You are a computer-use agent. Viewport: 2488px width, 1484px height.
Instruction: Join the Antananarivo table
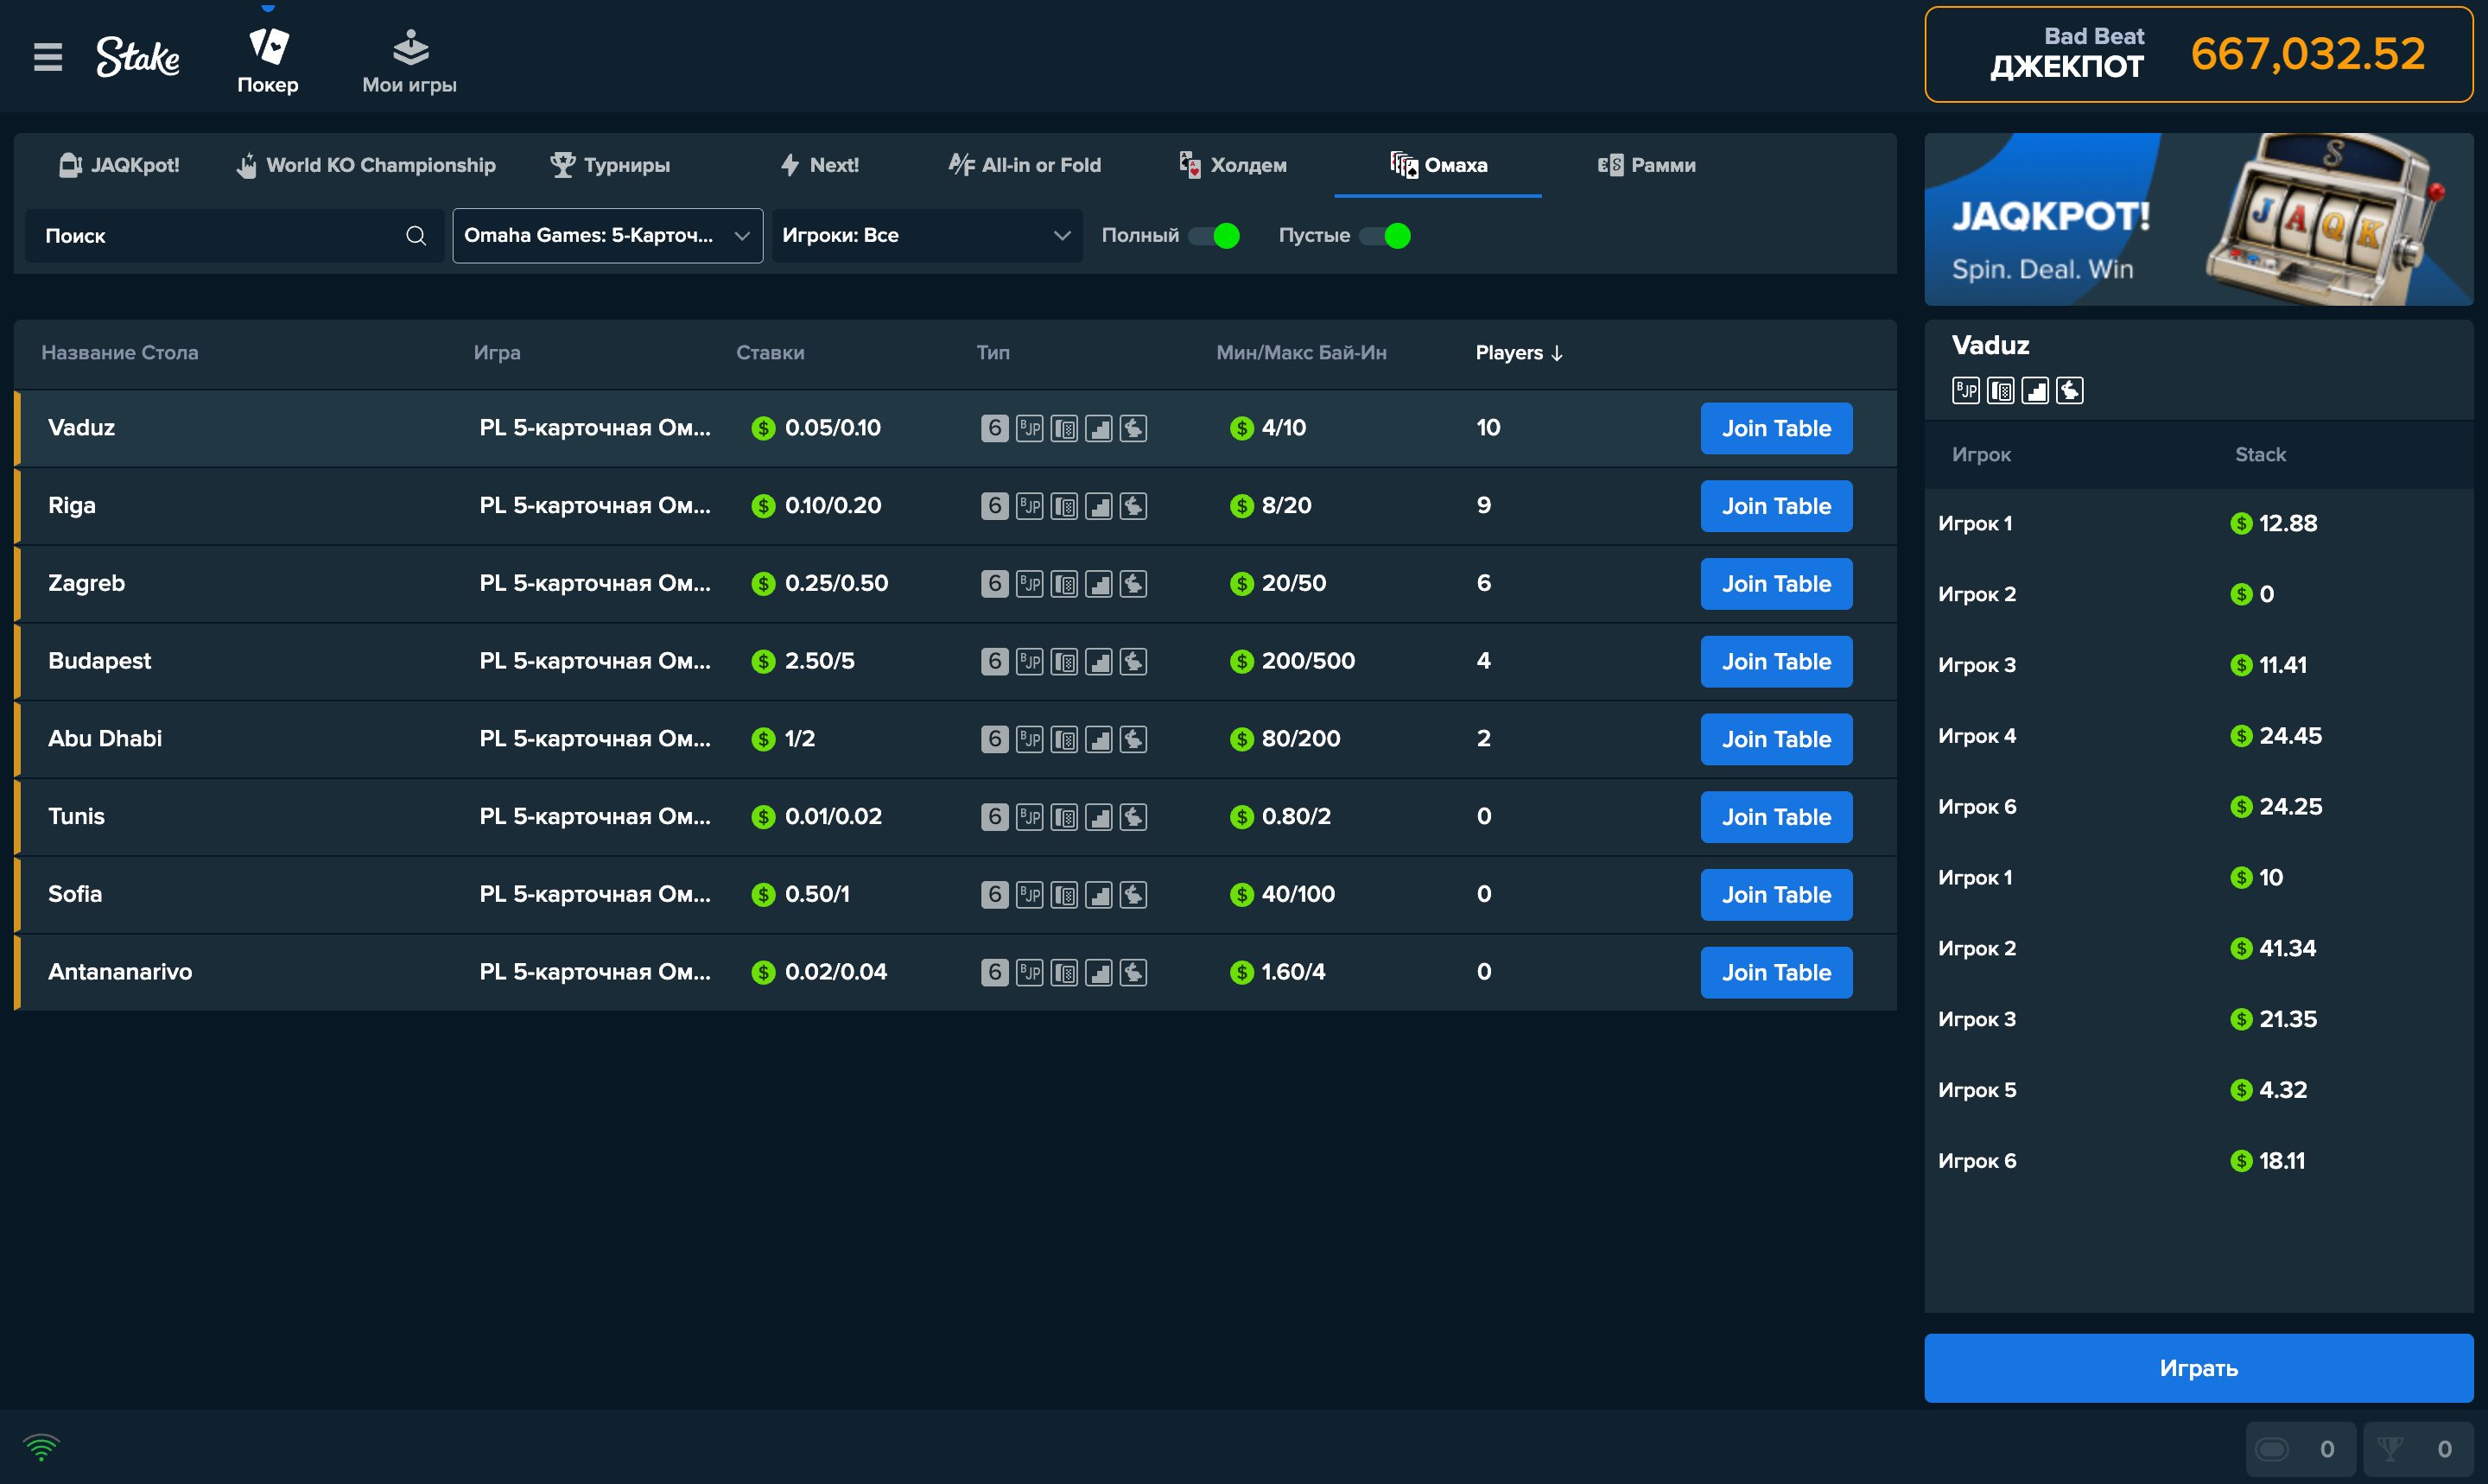(x=1777, y=973)
